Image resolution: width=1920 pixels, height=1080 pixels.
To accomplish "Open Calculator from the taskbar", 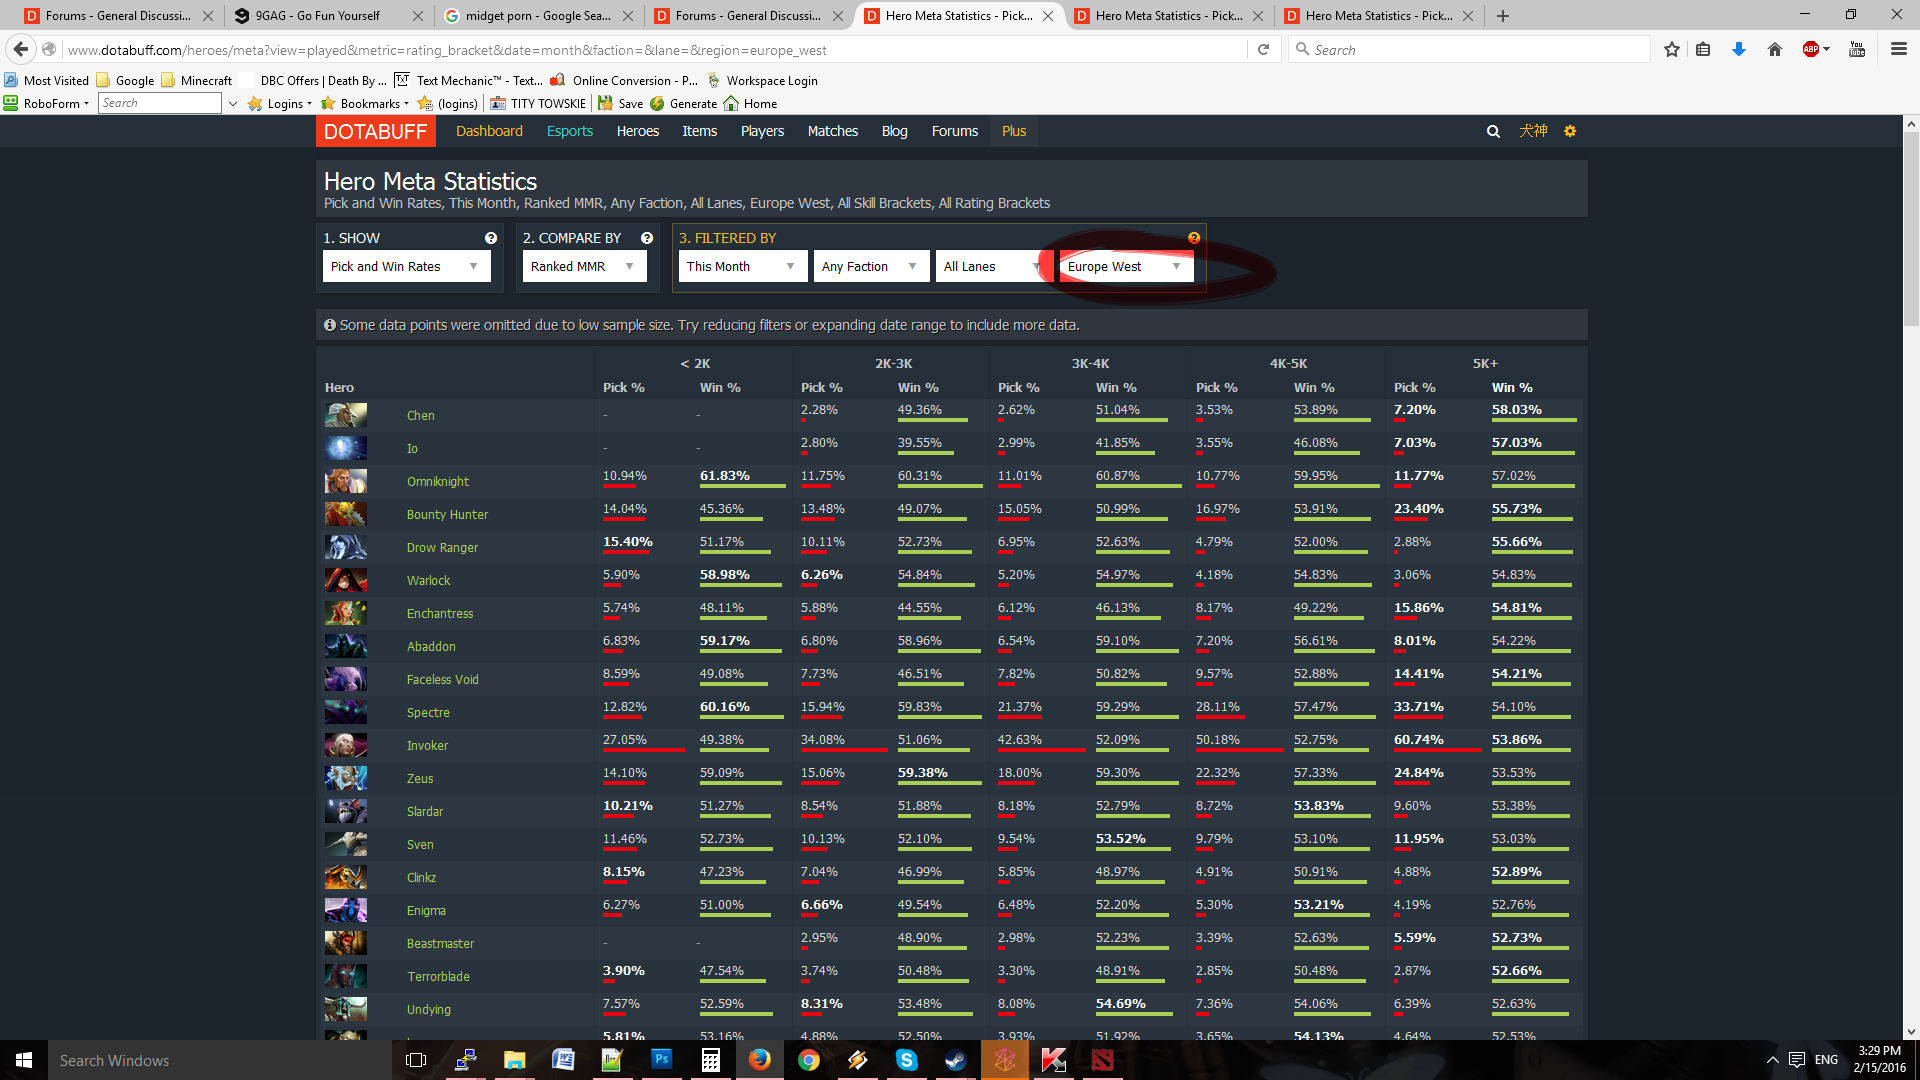I will pyautogui.click(x=711, y=1060).
